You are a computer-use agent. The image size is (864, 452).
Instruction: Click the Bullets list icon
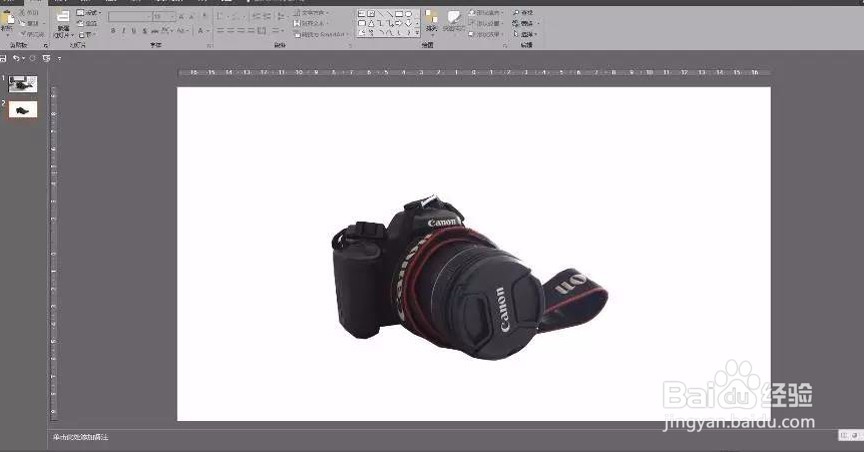click(219, 16)
